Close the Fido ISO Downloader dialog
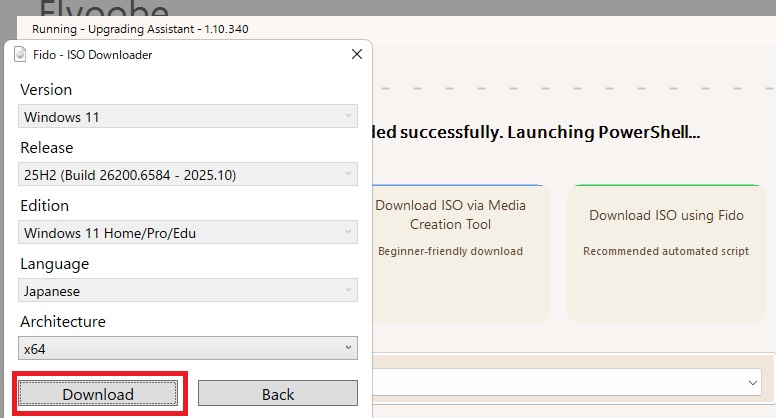Viewport: 776px width, 418px height. point(357,55)
